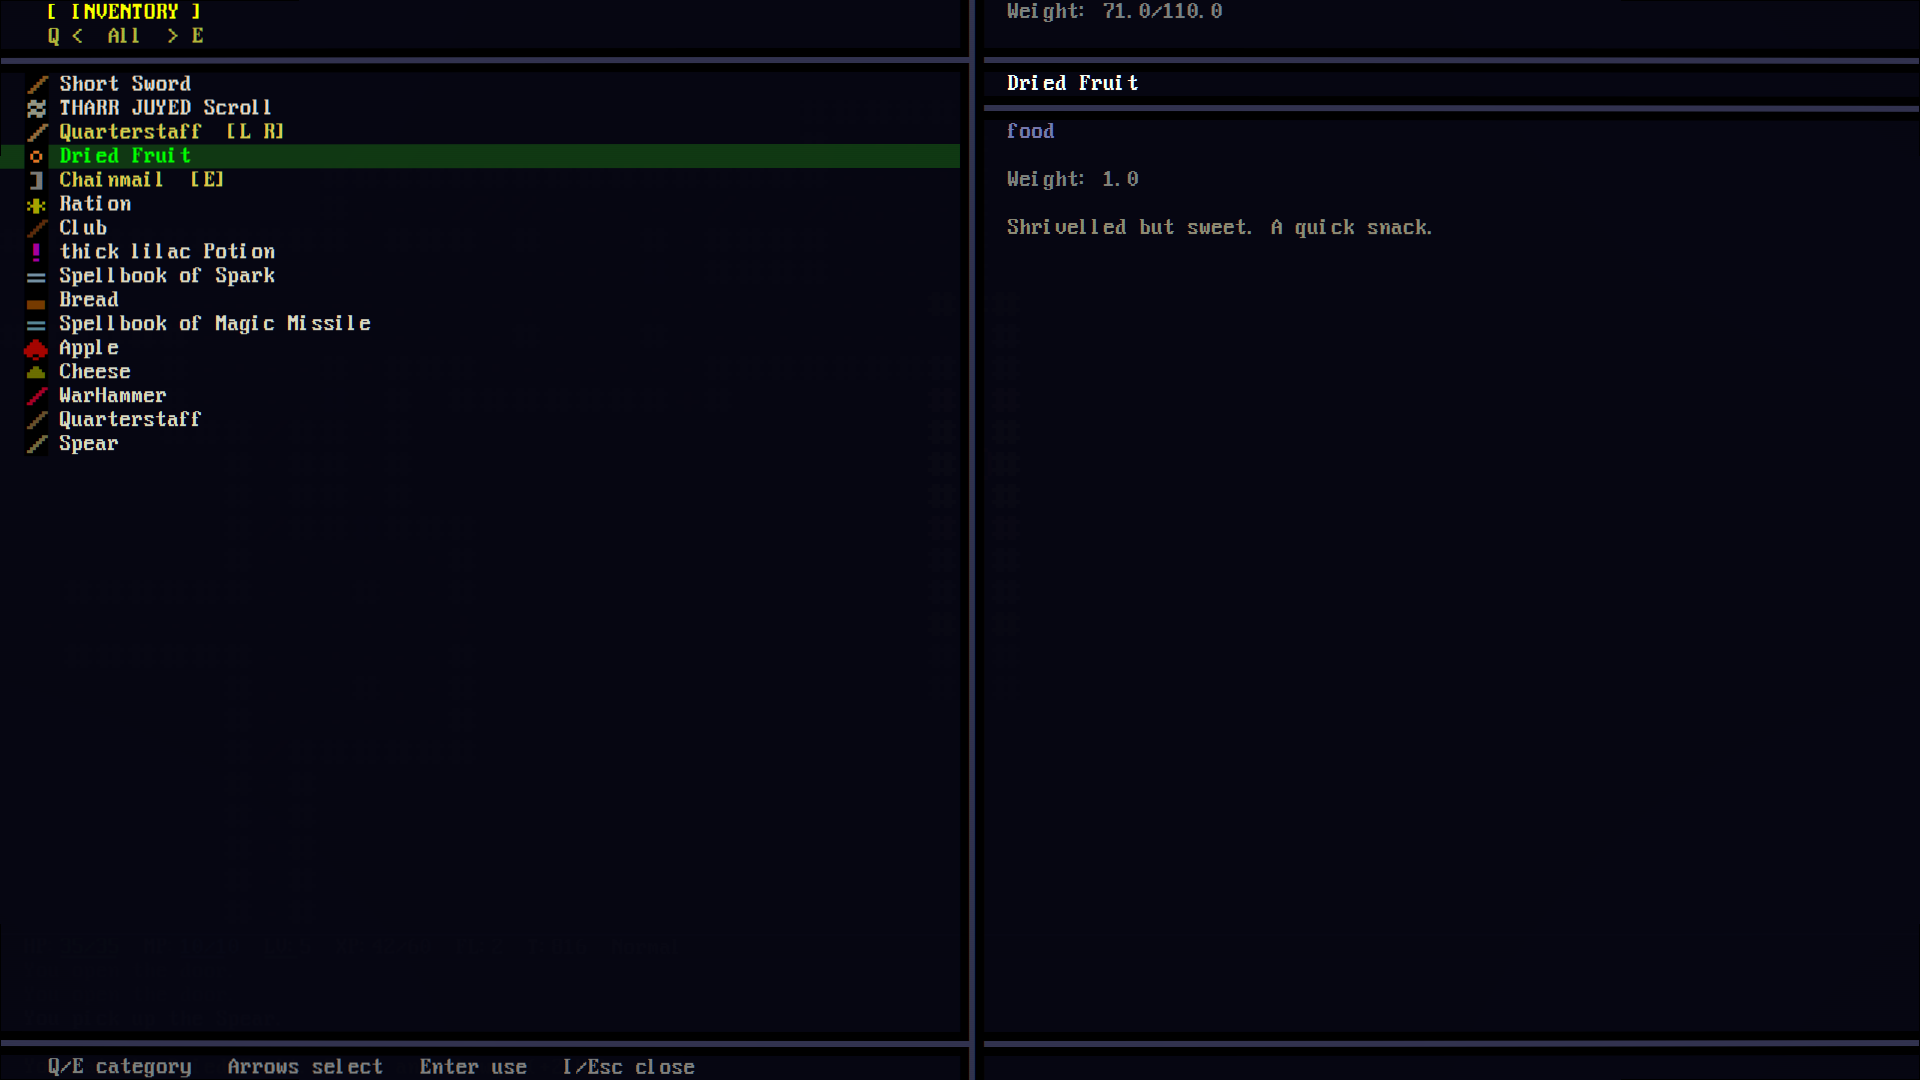Screen dimensions: 1920x1080
Task: Click the Ration food icon
Action: (37, 204)
